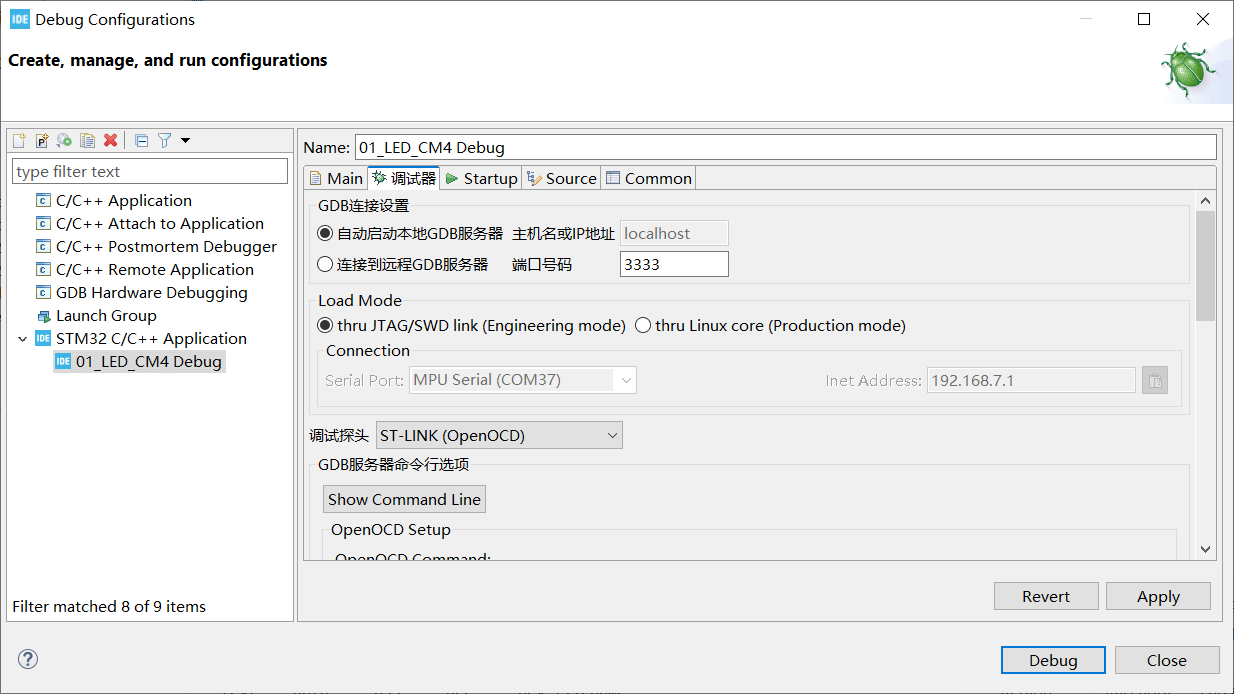Click the scrollbar up arrow
The image size is (1234, 694).
[x=1205, y=201]
